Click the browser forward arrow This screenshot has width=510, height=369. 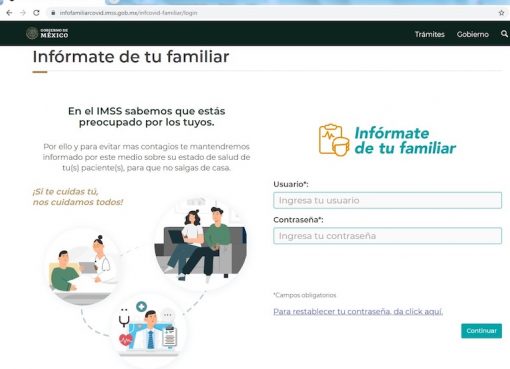[x=23, y=13]
